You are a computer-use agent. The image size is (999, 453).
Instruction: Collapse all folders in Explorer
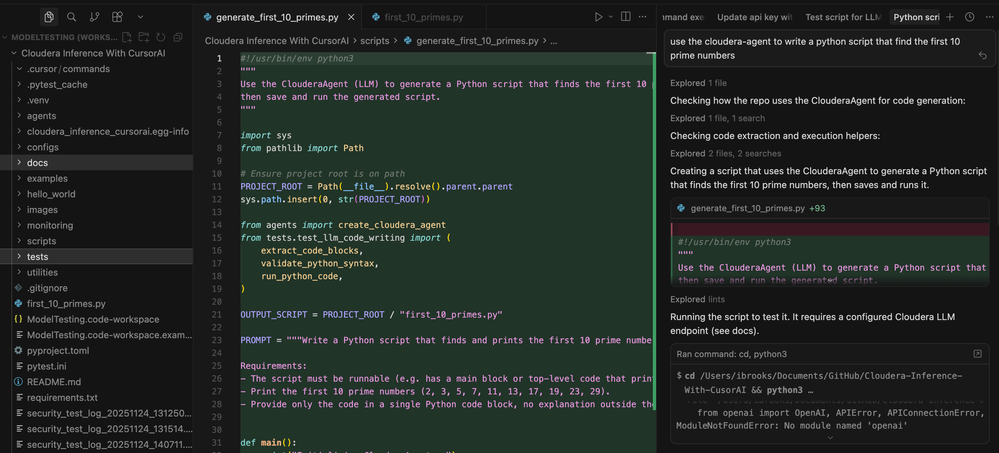click(x=177, y=38)
